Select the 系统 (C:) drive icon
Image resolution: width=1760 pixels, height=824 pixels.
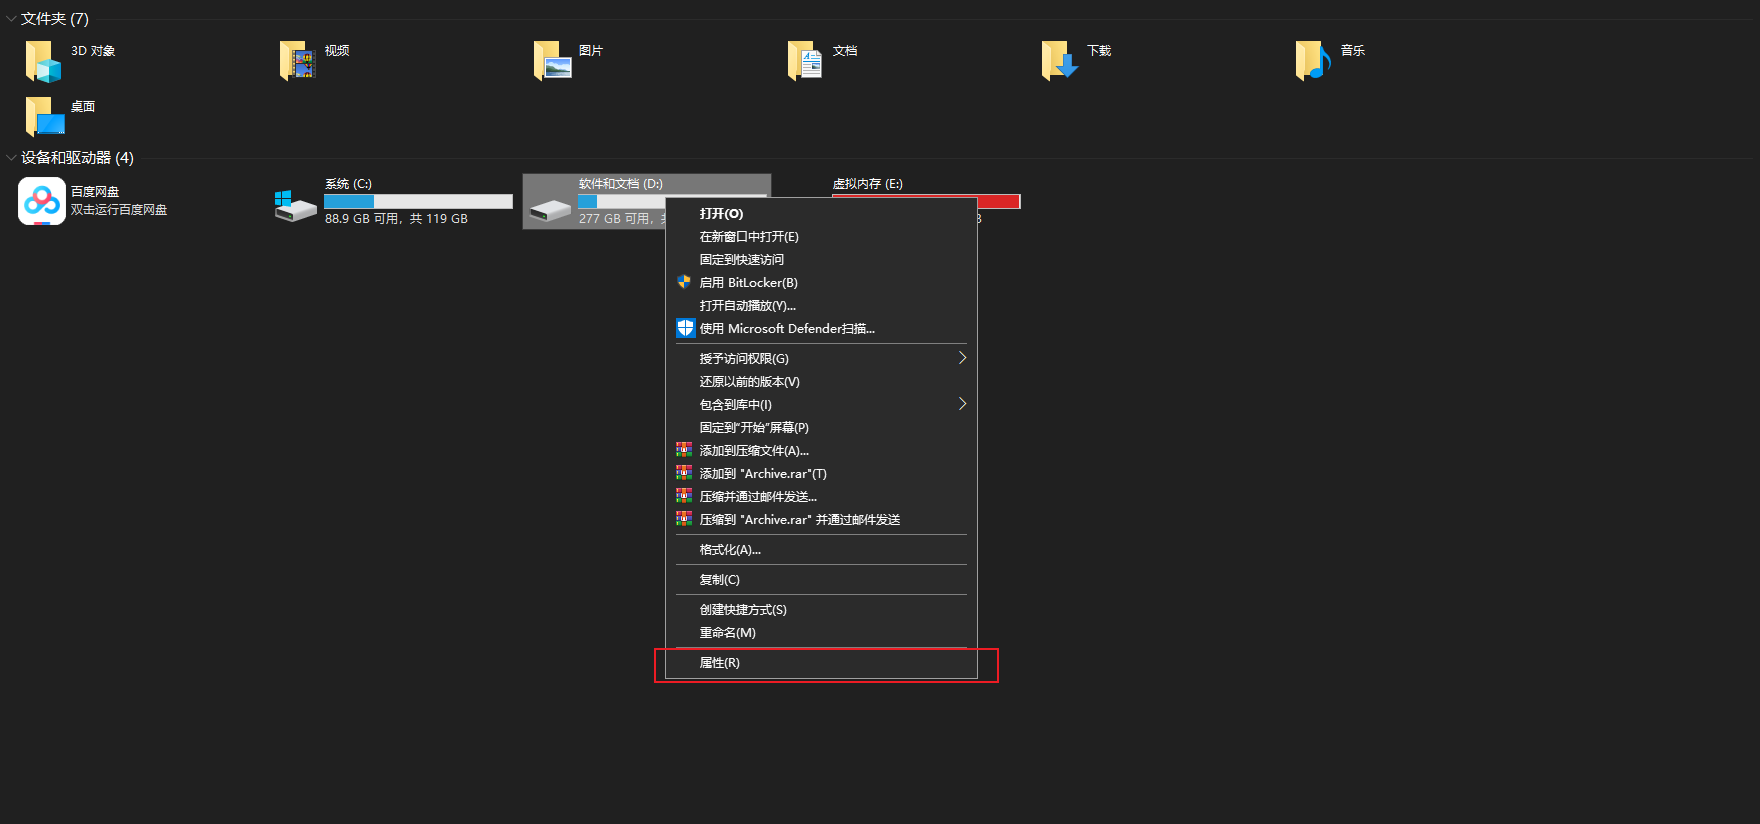coord(296,207)
